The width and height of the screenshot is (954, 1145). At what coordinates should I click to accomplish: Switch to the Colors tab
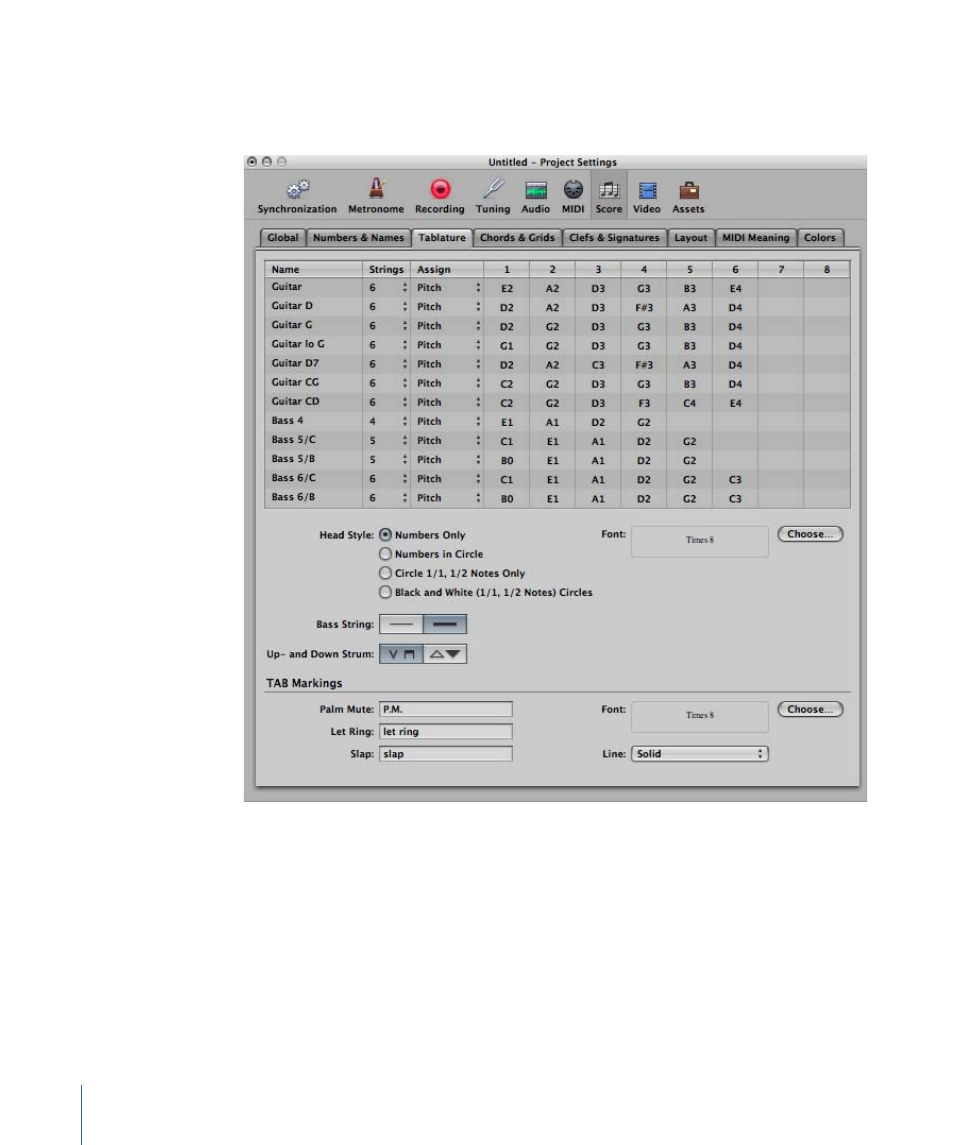point(820,238)
